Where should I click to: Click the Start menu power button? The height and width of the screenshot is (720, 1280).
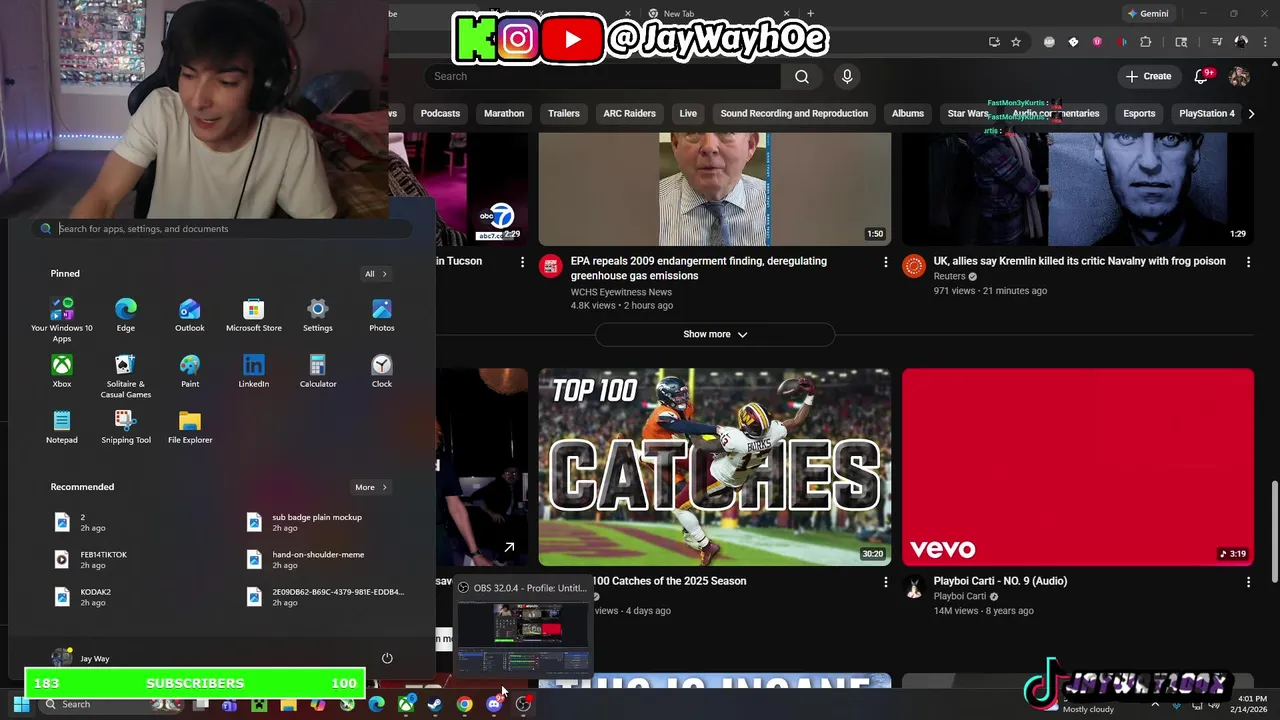387,658
